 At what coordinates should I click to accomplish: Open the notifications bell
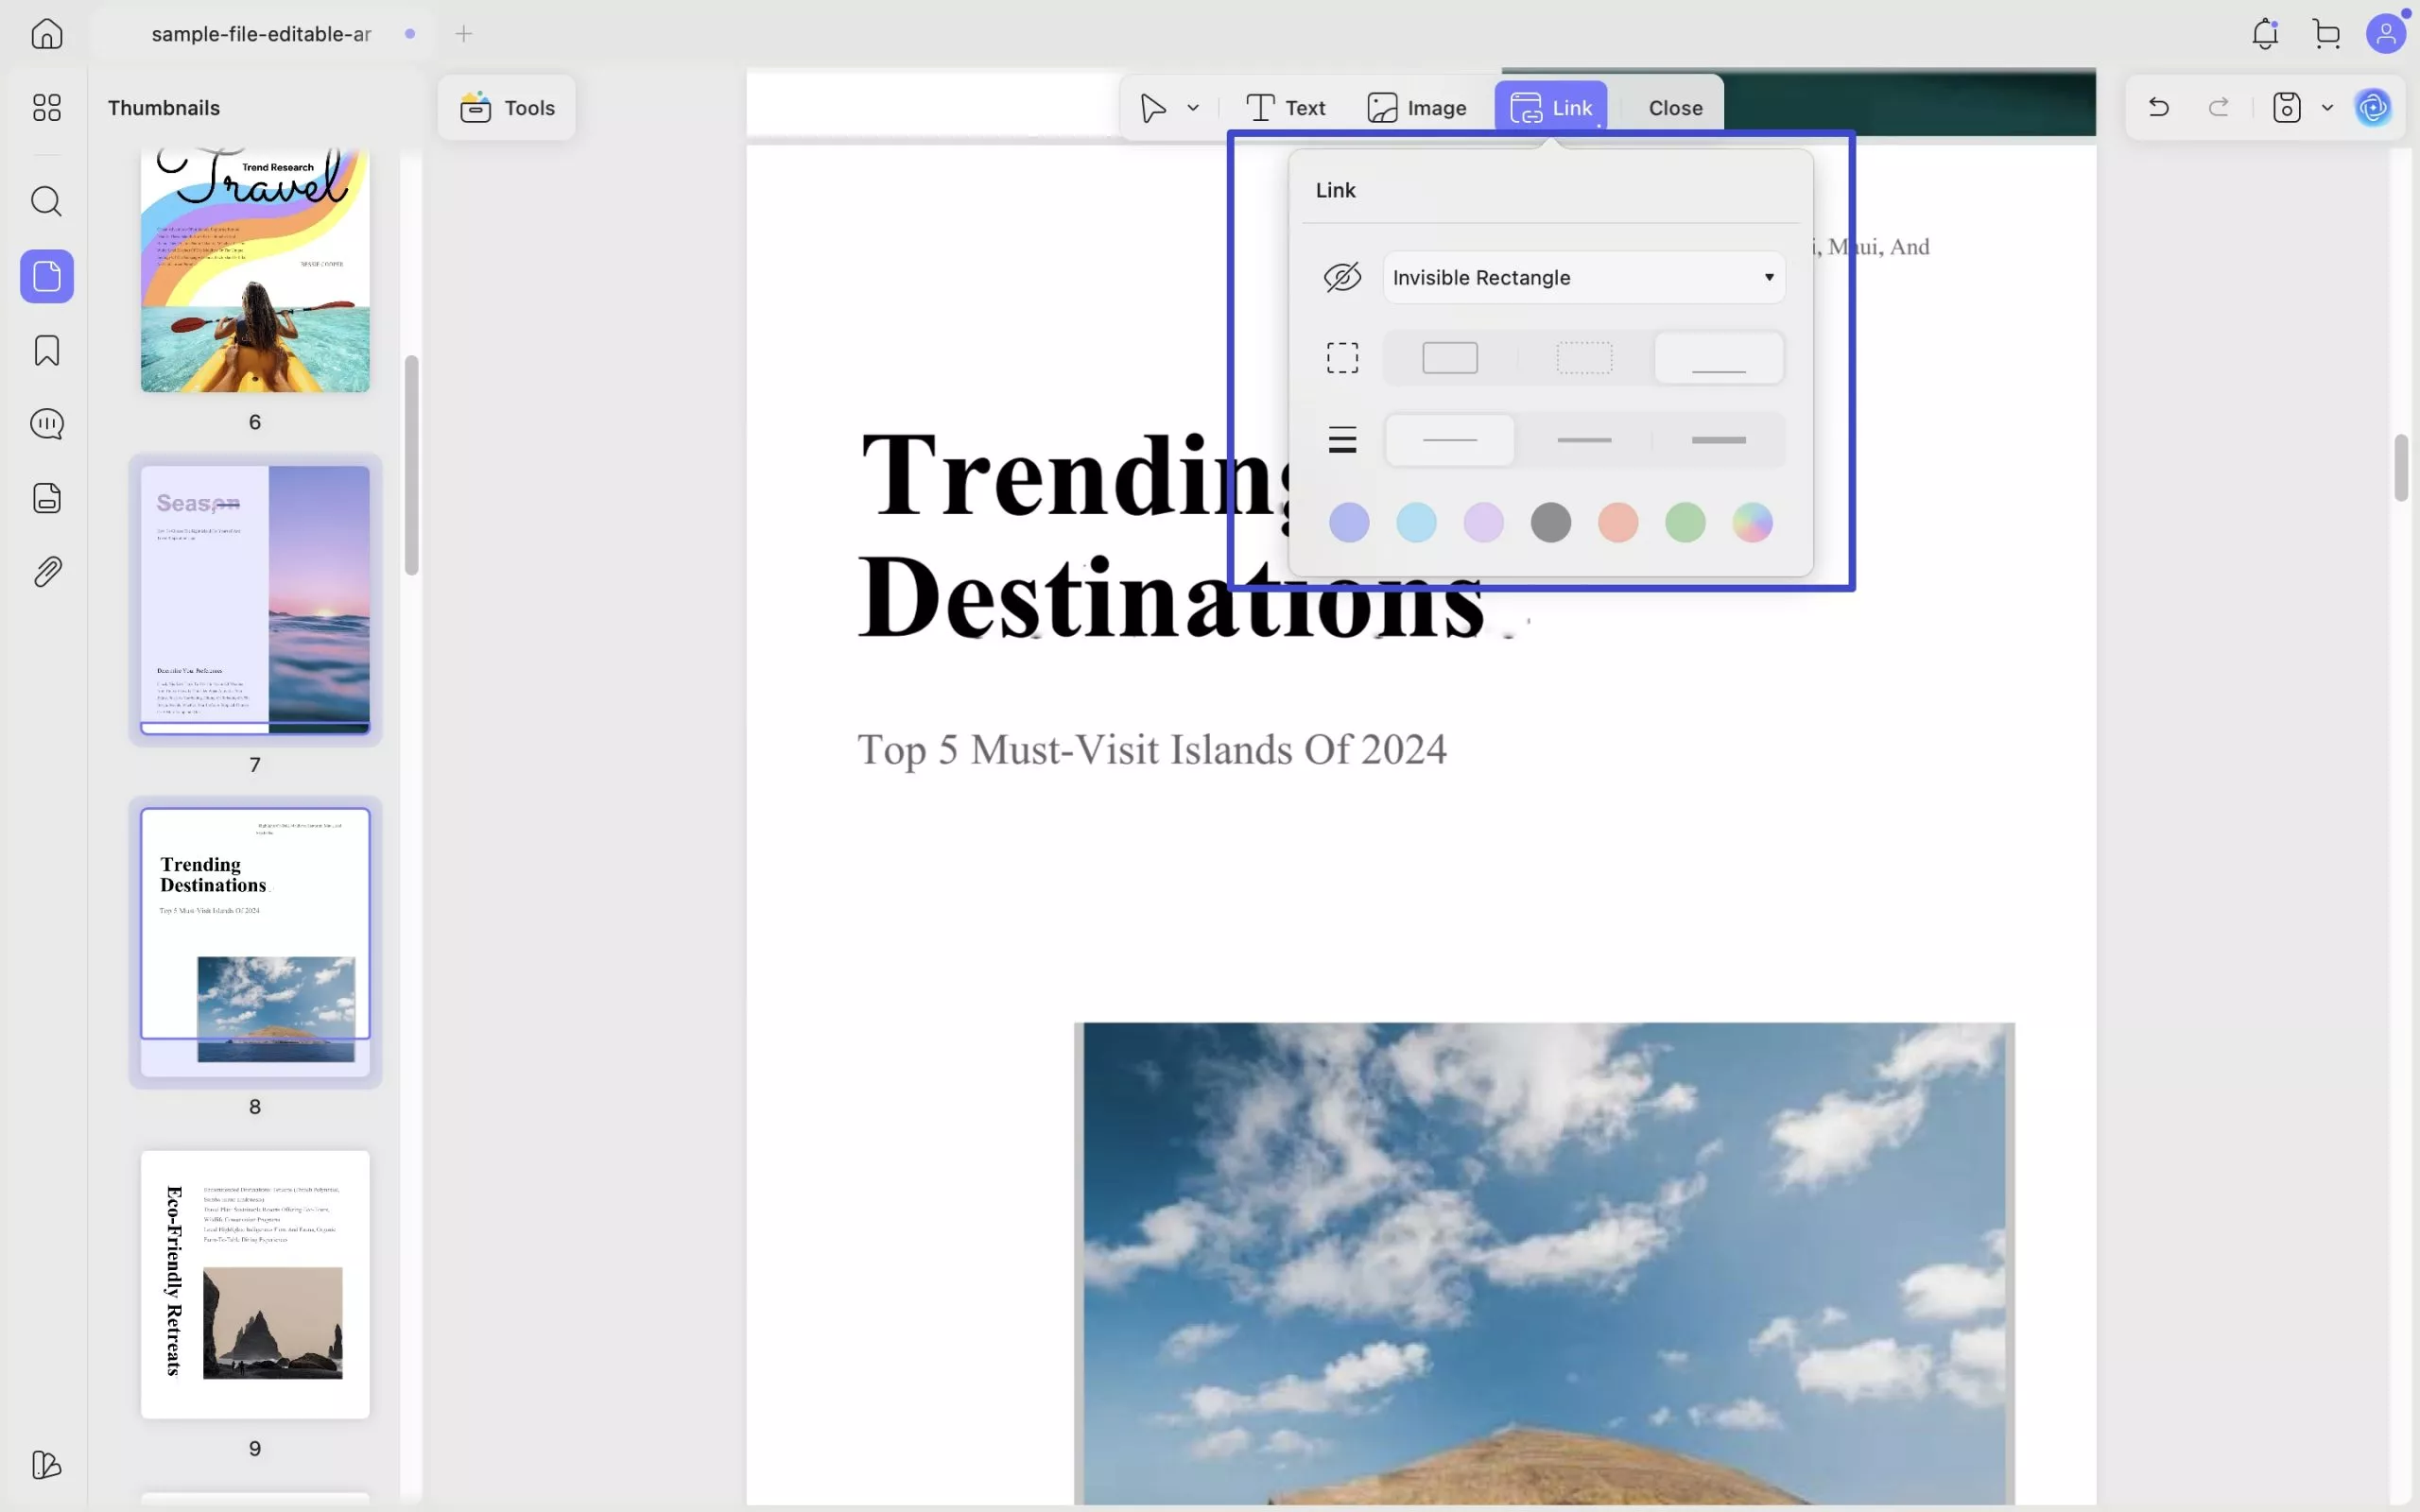coord(2265,34)
